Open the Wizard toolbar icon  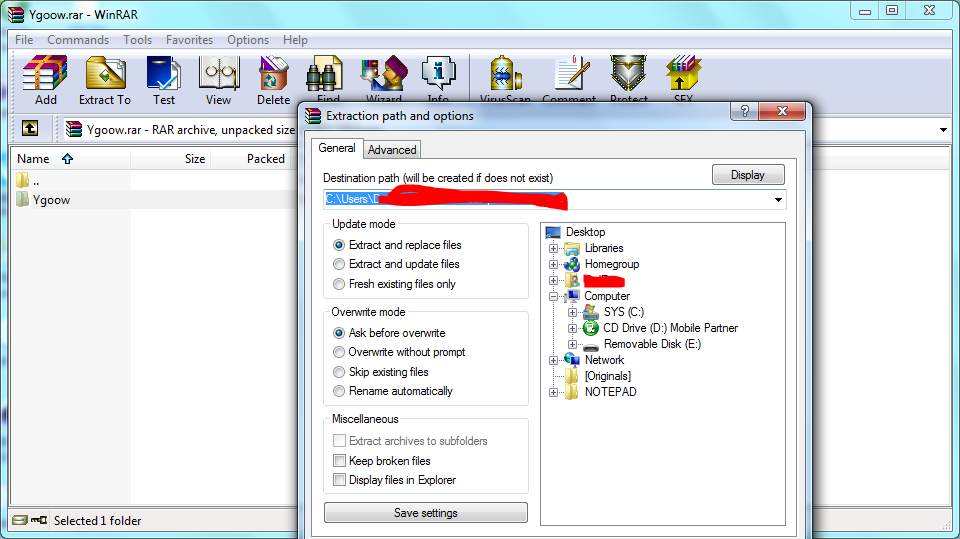pos(384,73)
